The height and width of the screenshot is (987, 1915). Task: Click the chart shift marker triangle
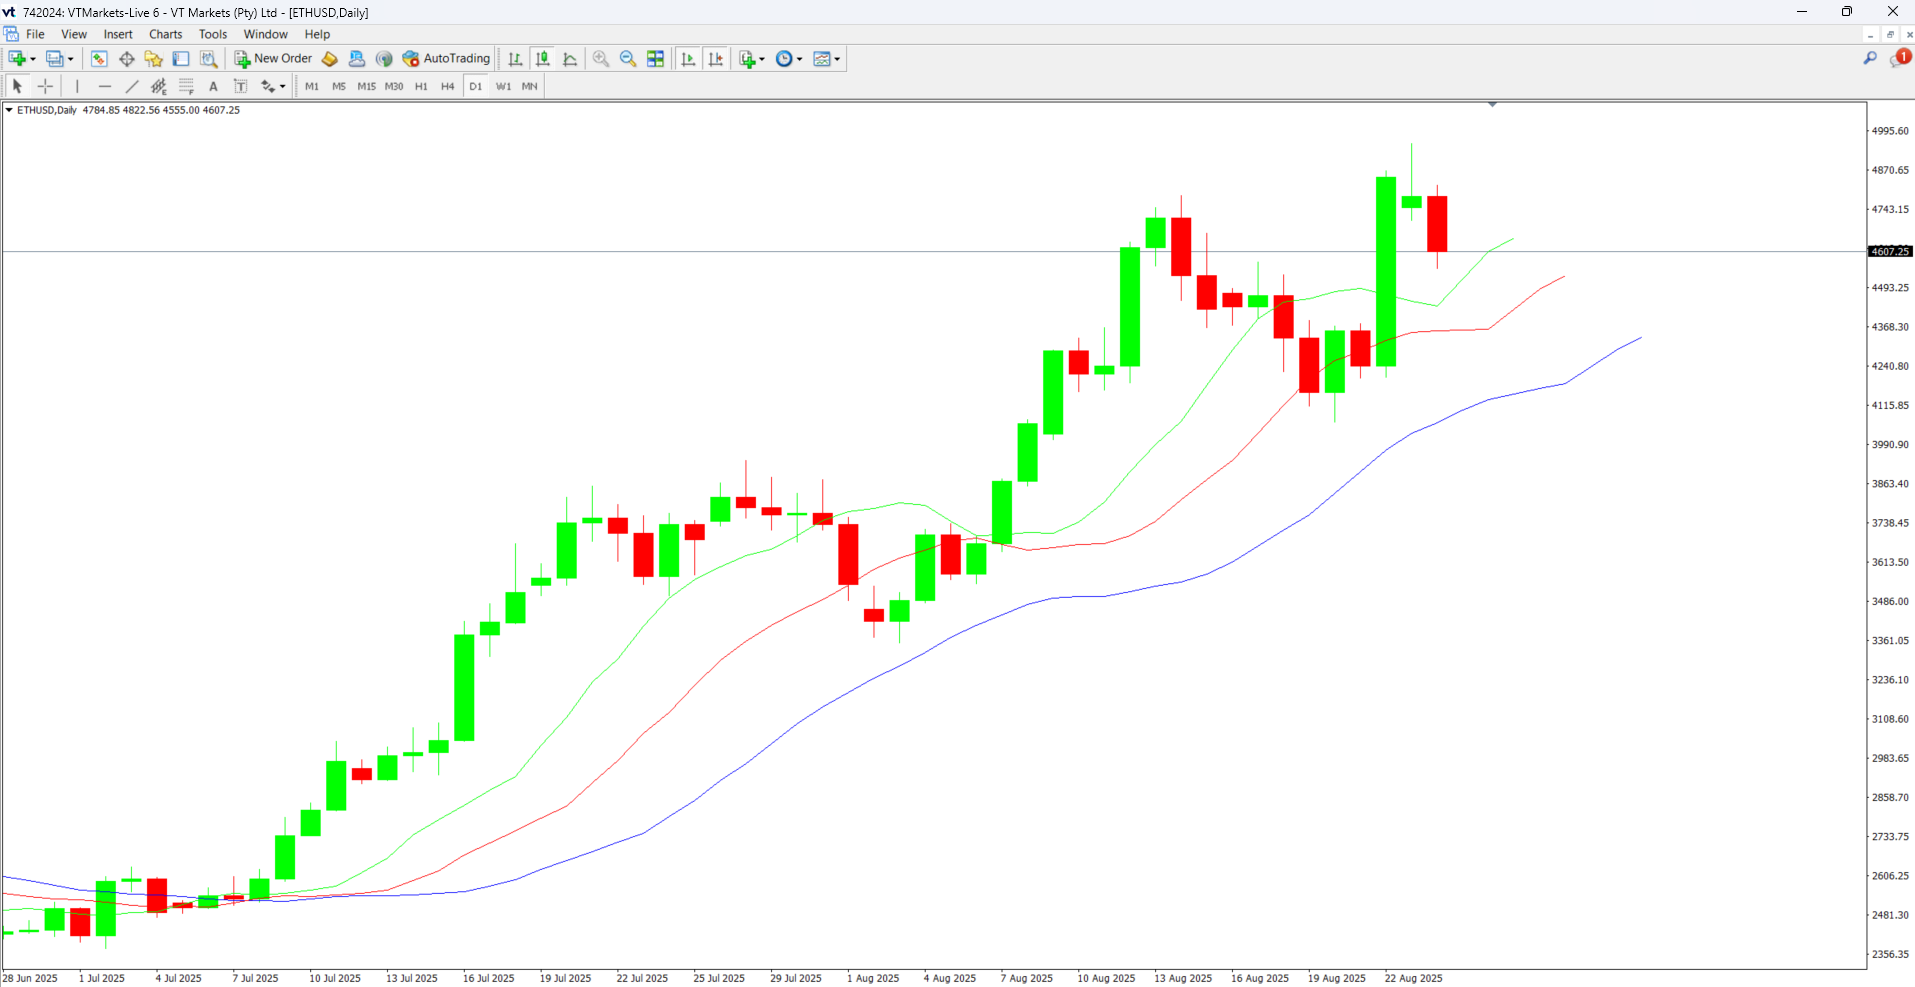tap(1492, 104)
